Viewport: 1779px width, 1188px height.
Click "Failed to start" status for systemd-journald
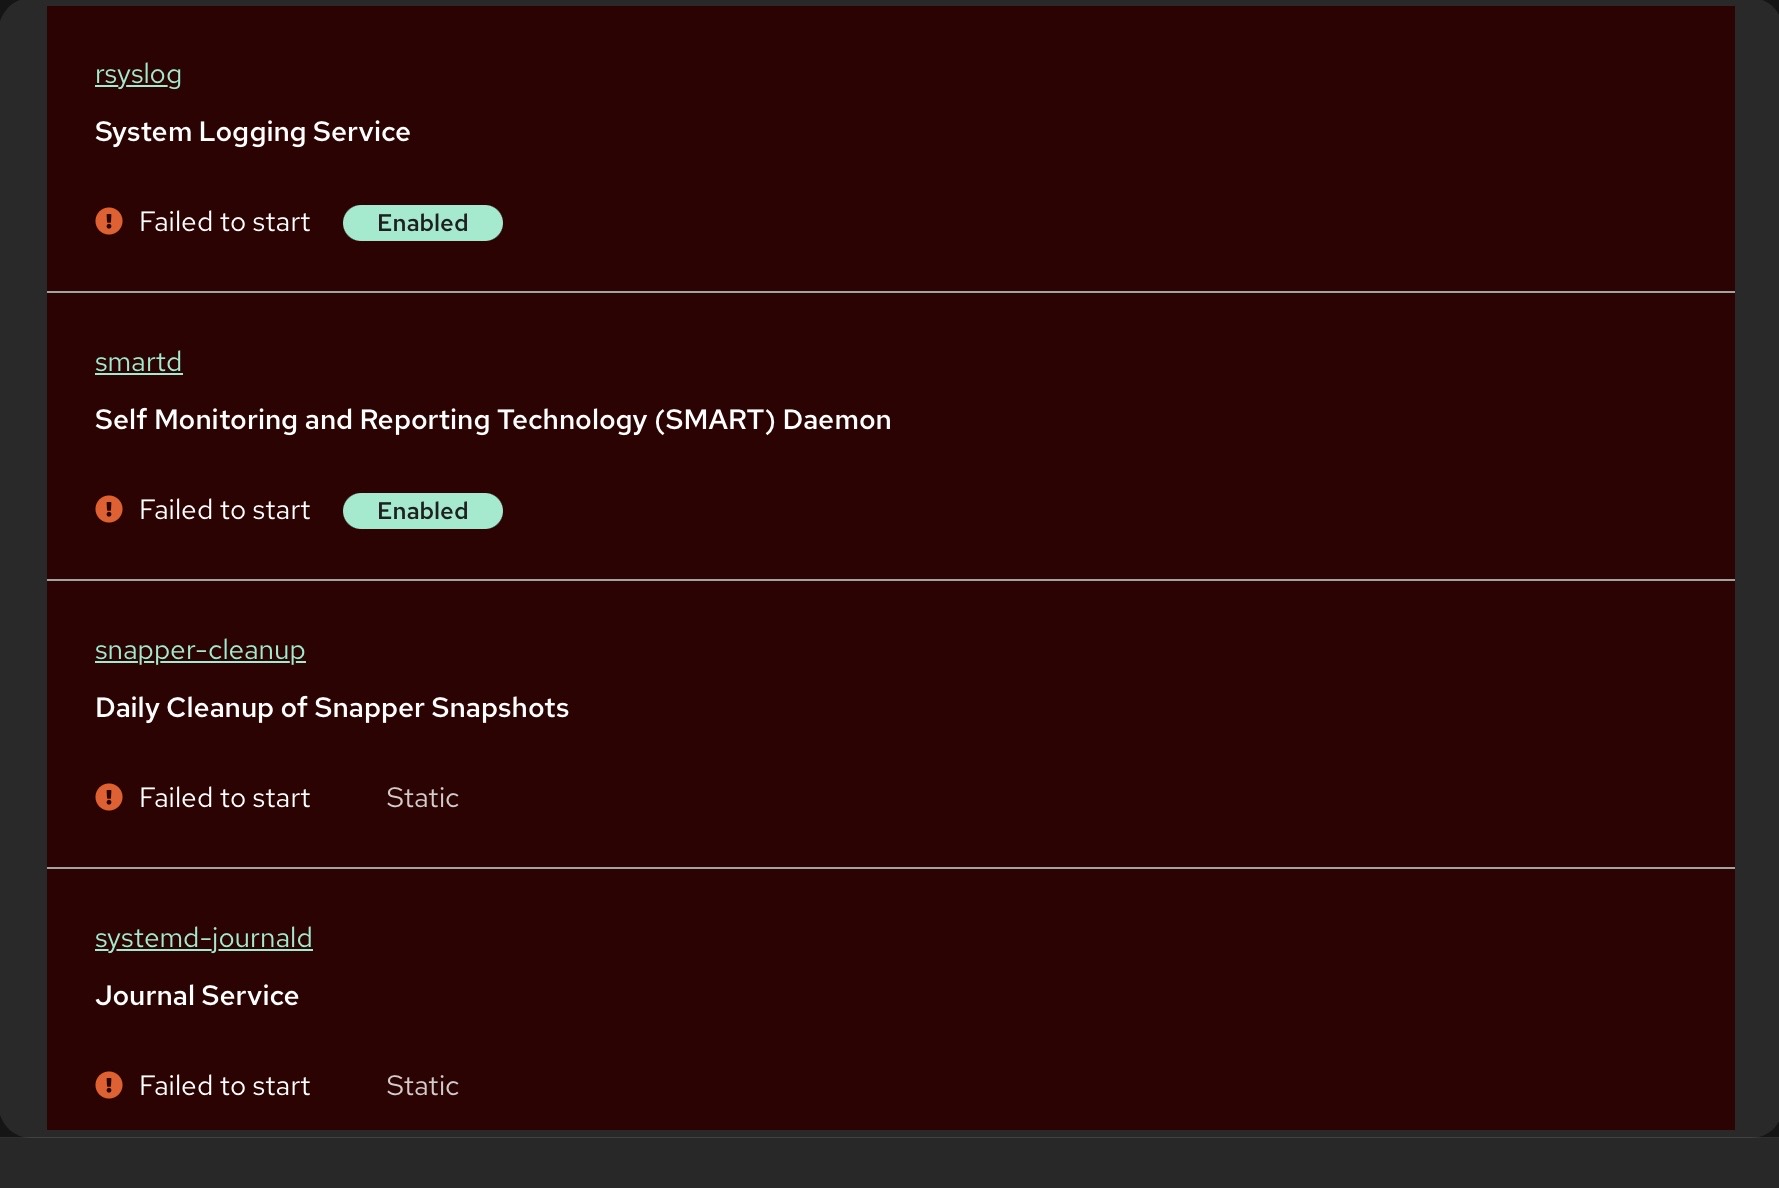pyautogui.click(x=224, y=1086)
